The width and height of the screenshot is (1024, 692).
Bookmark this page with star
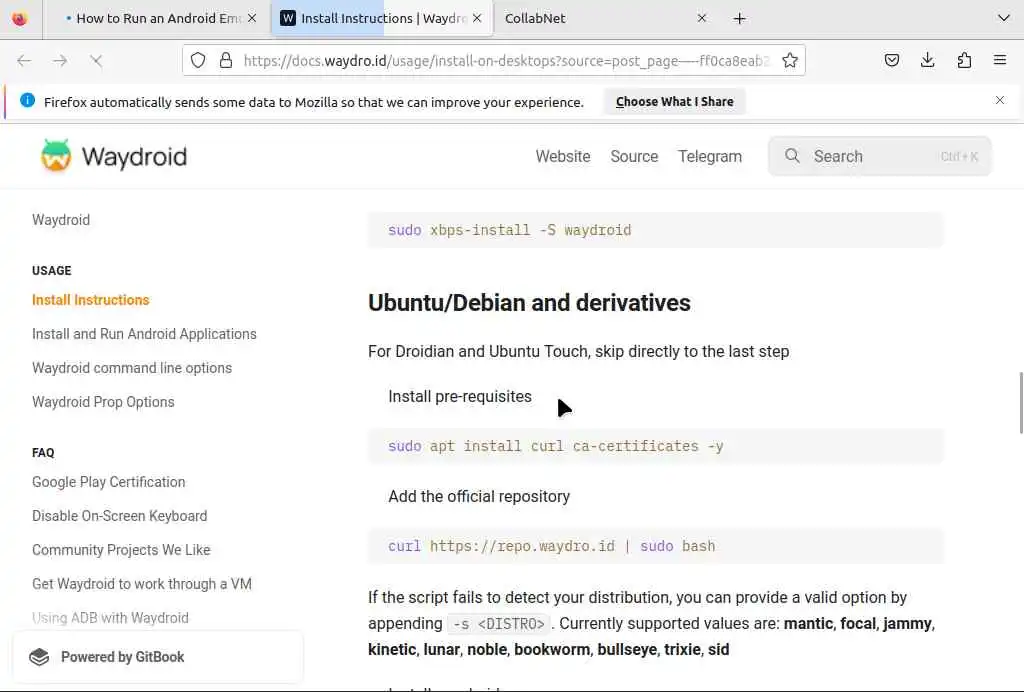pyautogui.click(x=790, y=61)
